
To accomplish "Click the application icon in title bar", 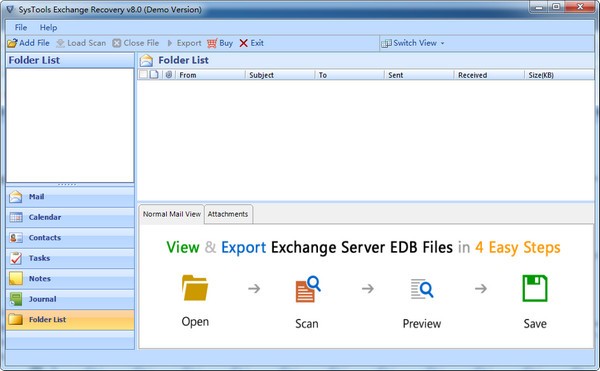I will pos(10,9).
